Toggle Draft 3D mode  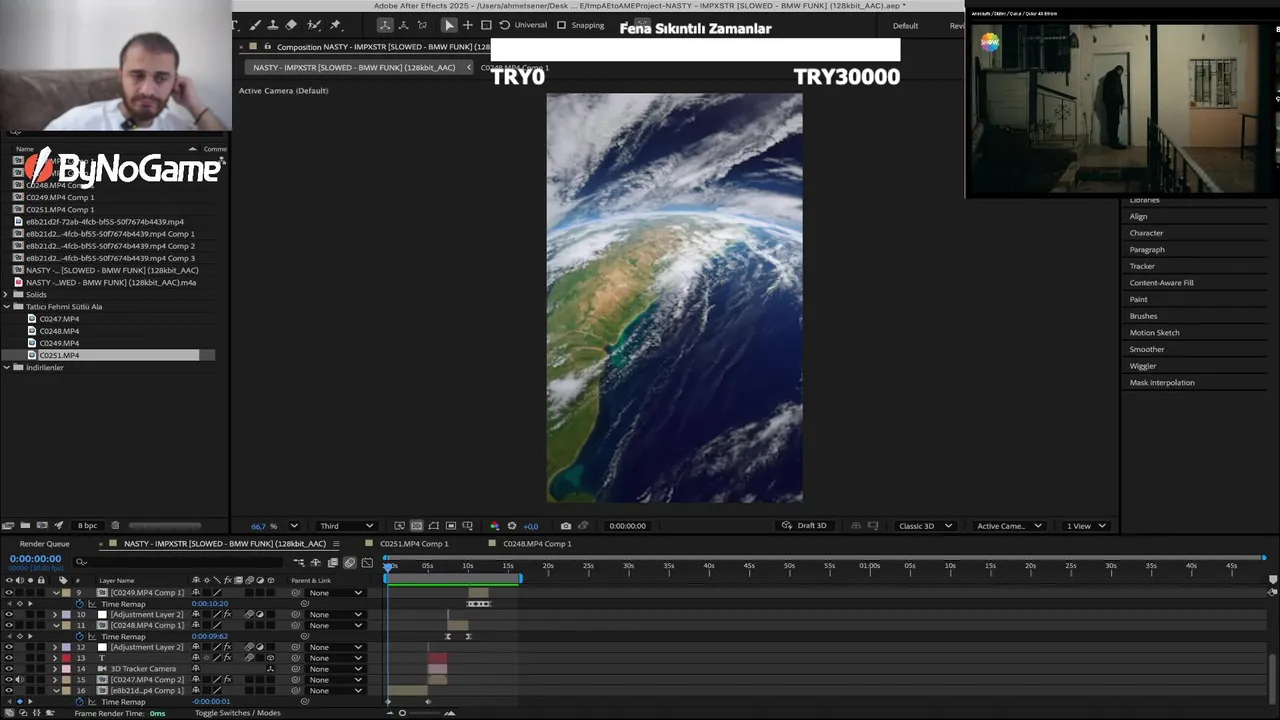tap(805, 526)
